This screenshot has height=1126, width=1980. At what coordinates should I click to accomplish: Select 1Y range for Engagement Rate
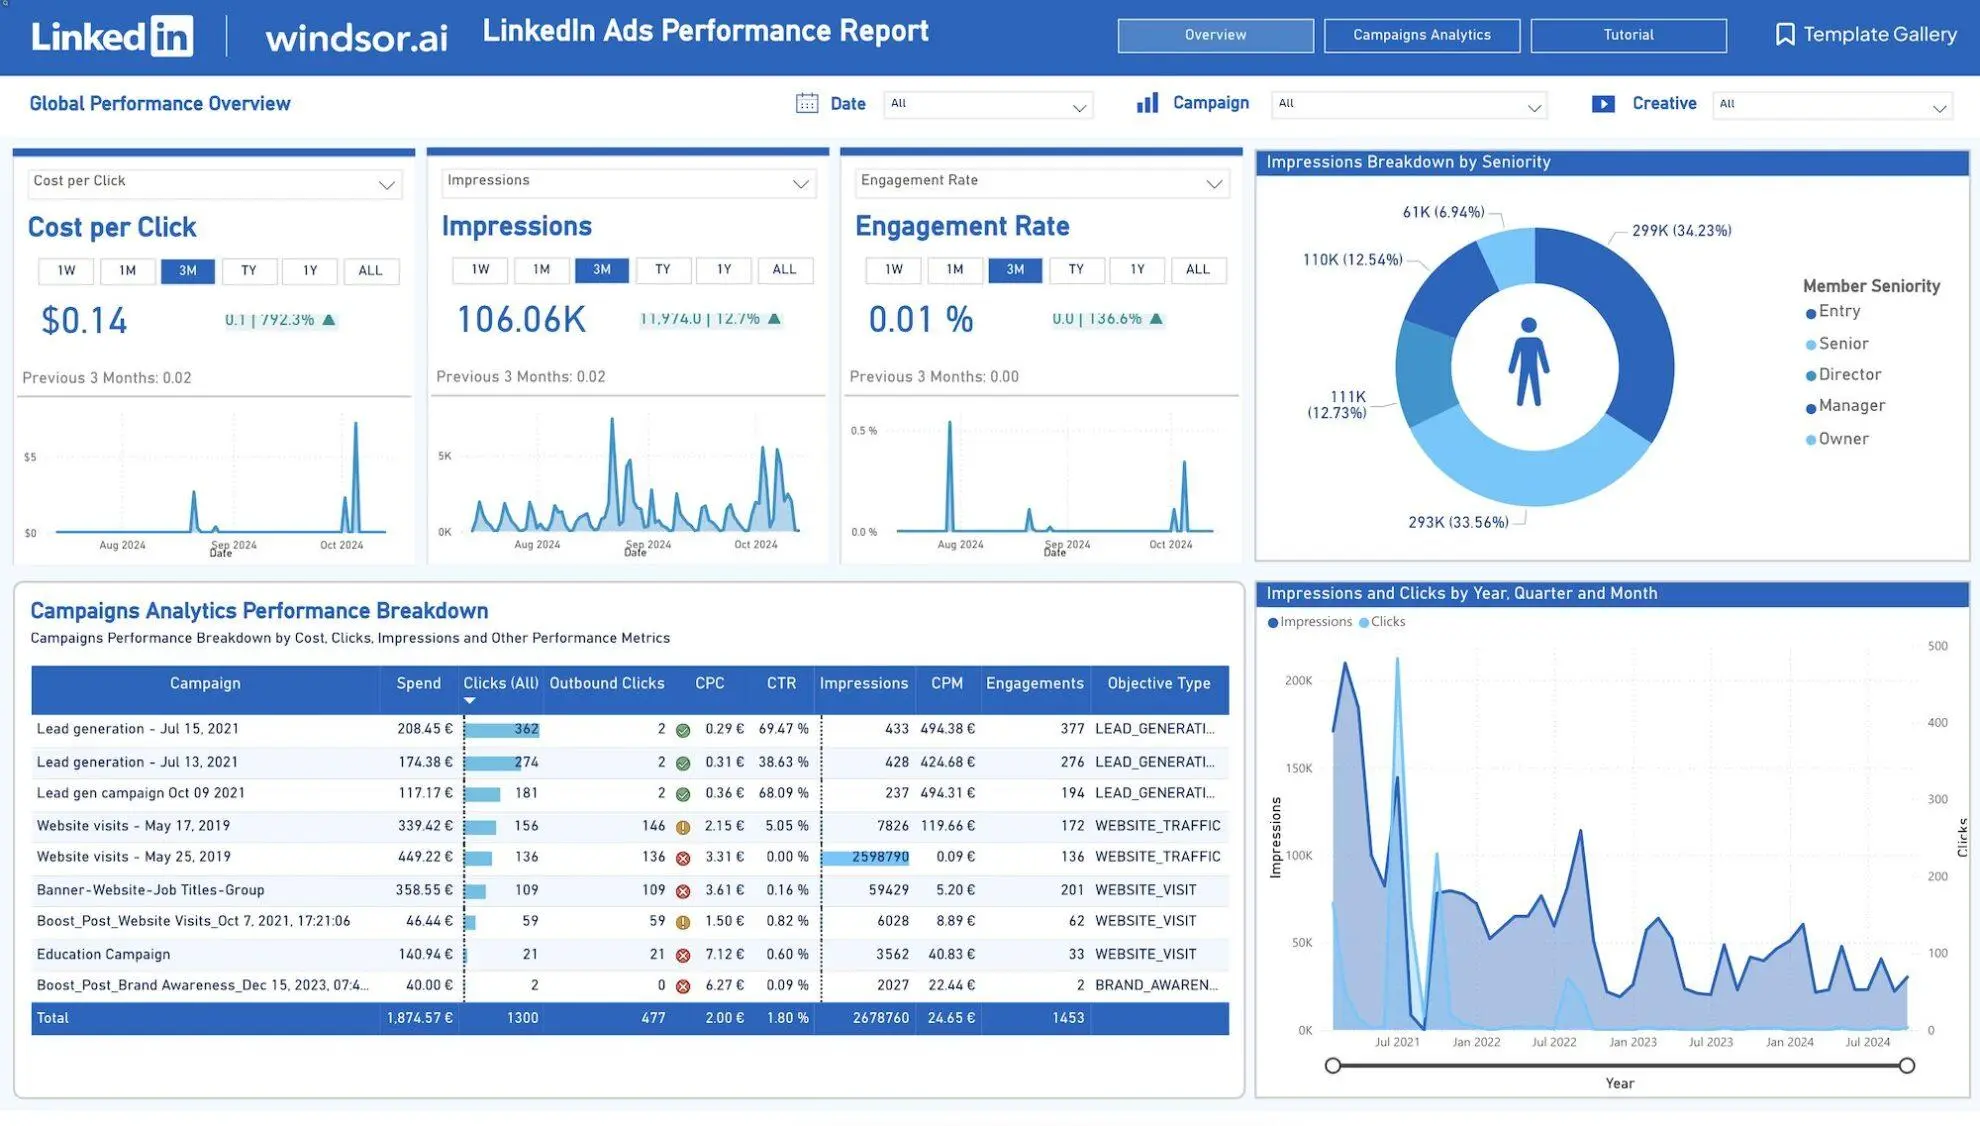[1137, 270]
